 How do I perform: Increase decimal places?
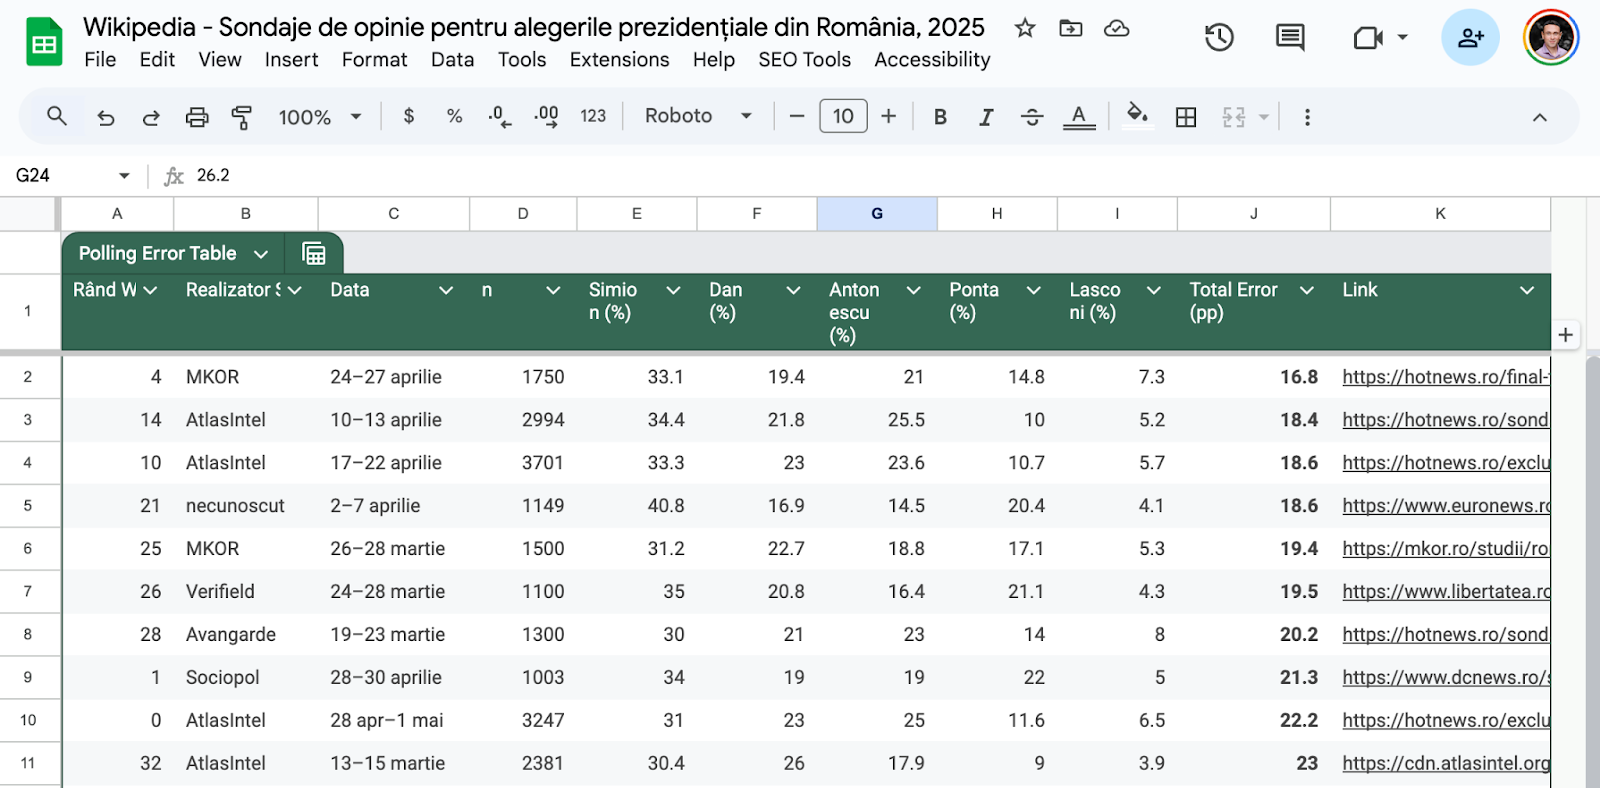point(546,116)
